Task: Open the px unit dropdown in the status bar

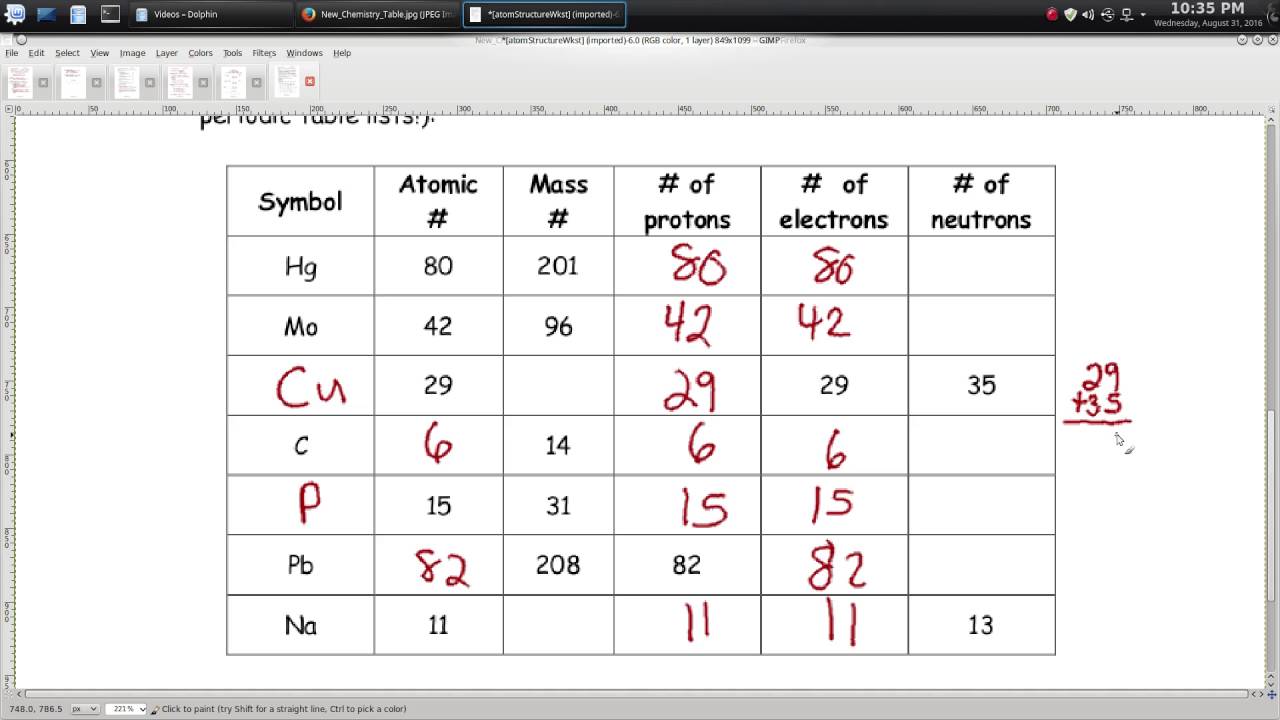Action: click(85, 708)
